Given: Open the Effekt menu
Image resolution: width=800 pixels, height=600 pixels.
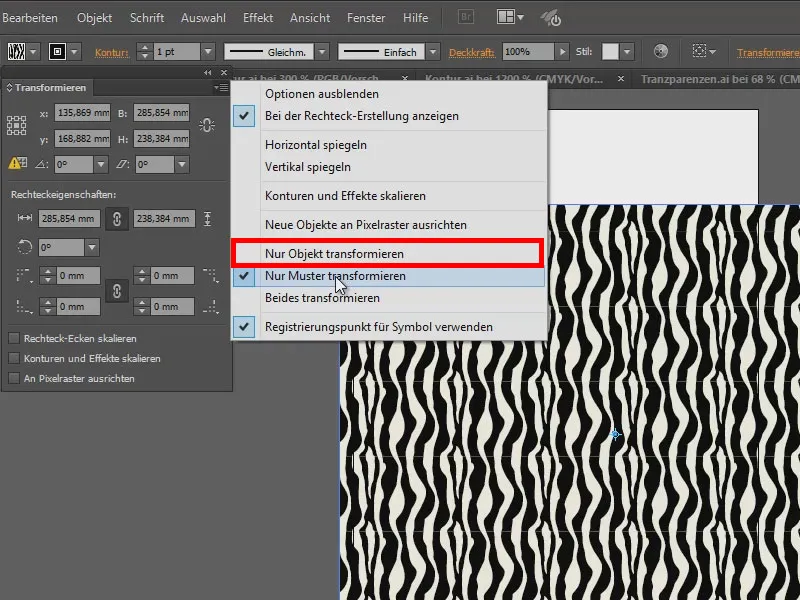Looking at the screenshot, I should [x=258, y=17].
